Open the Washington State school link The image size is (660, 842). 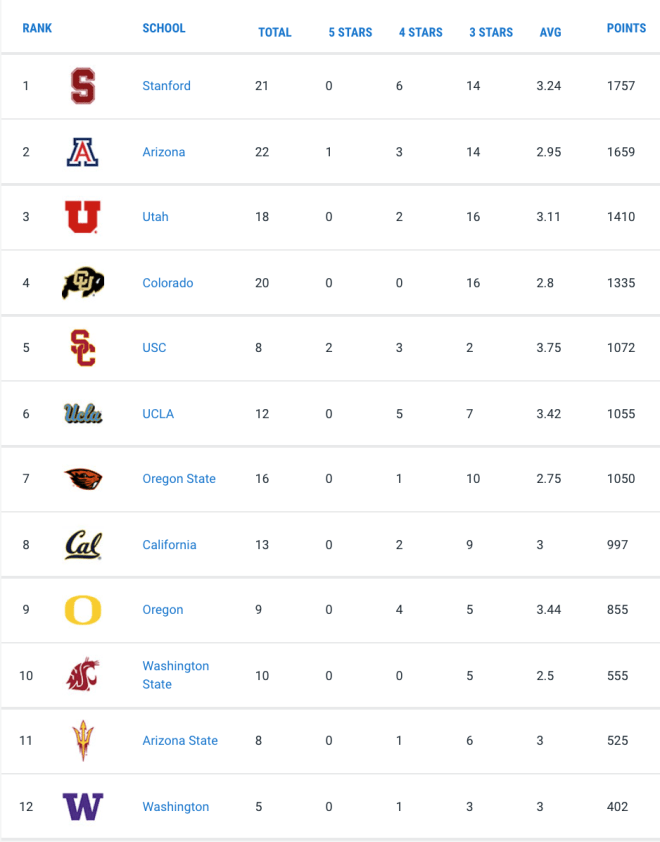pyautogui.click(x=176, y=675)
